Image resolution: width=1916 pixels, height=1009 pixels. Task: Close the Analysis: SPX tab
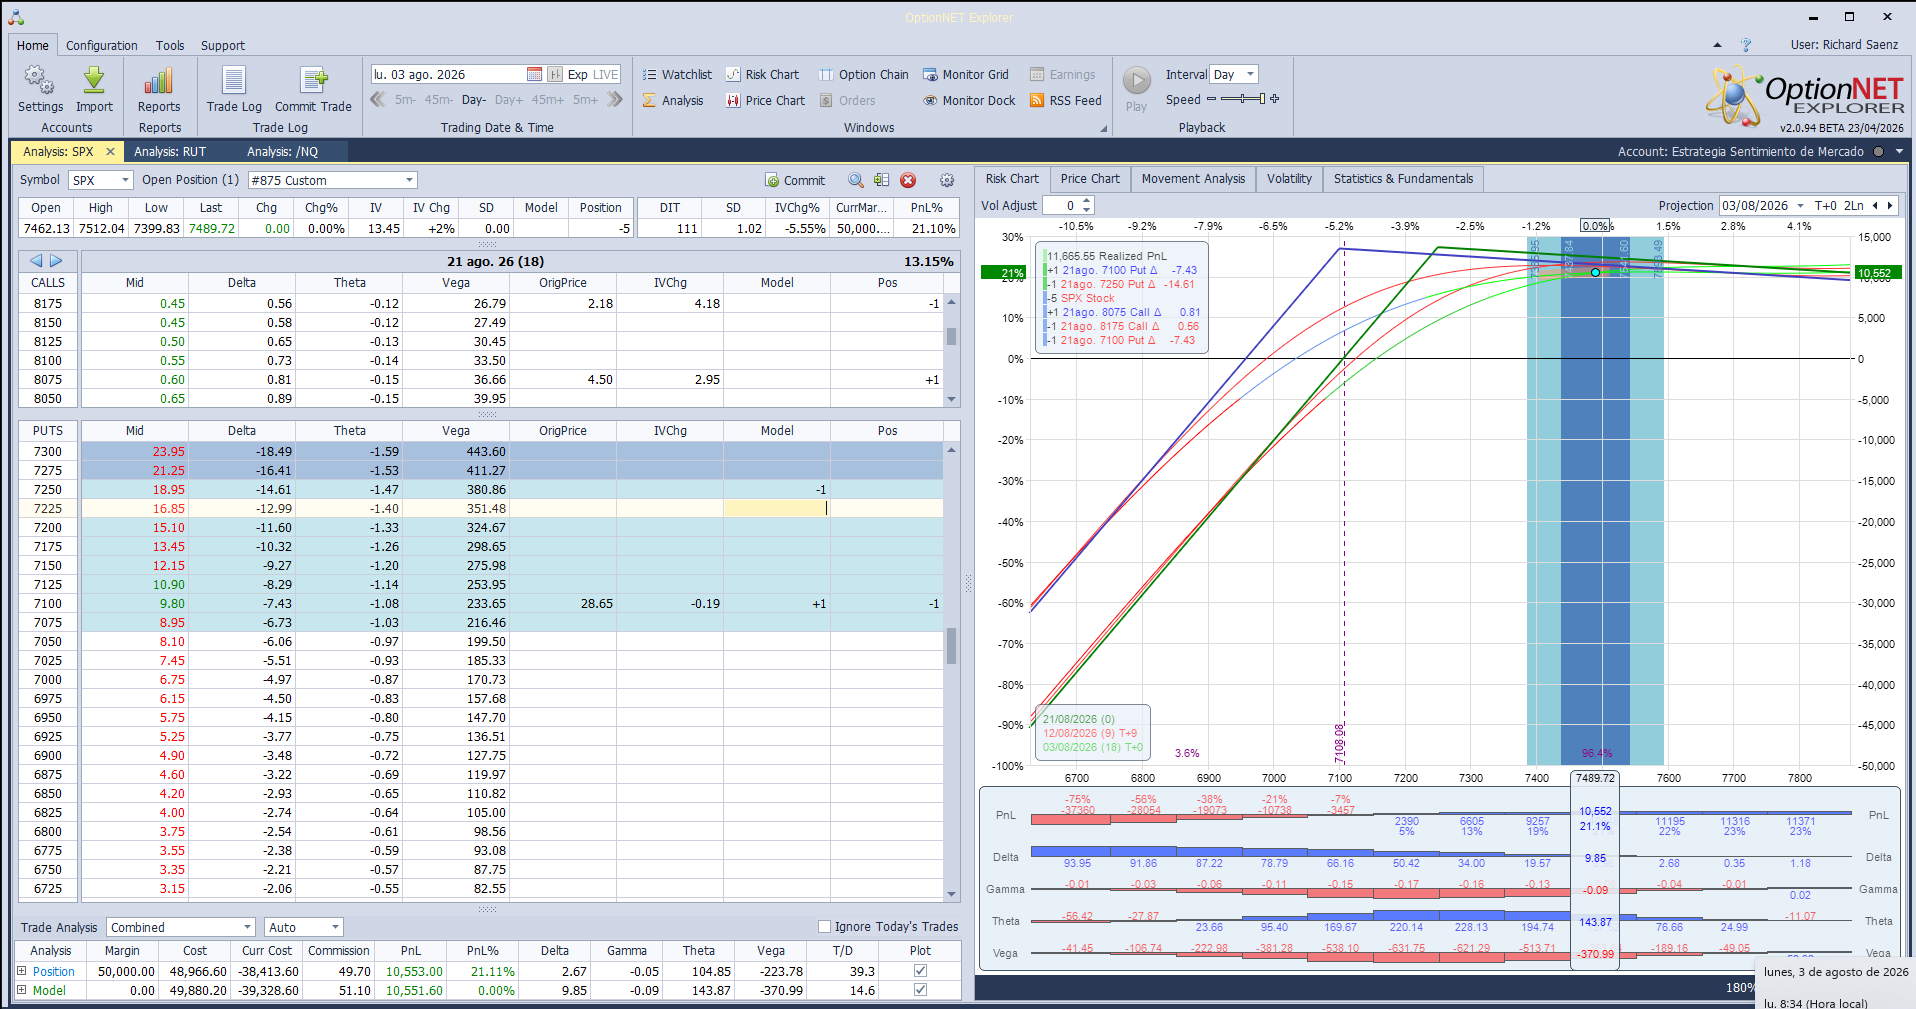pos(110,152)
